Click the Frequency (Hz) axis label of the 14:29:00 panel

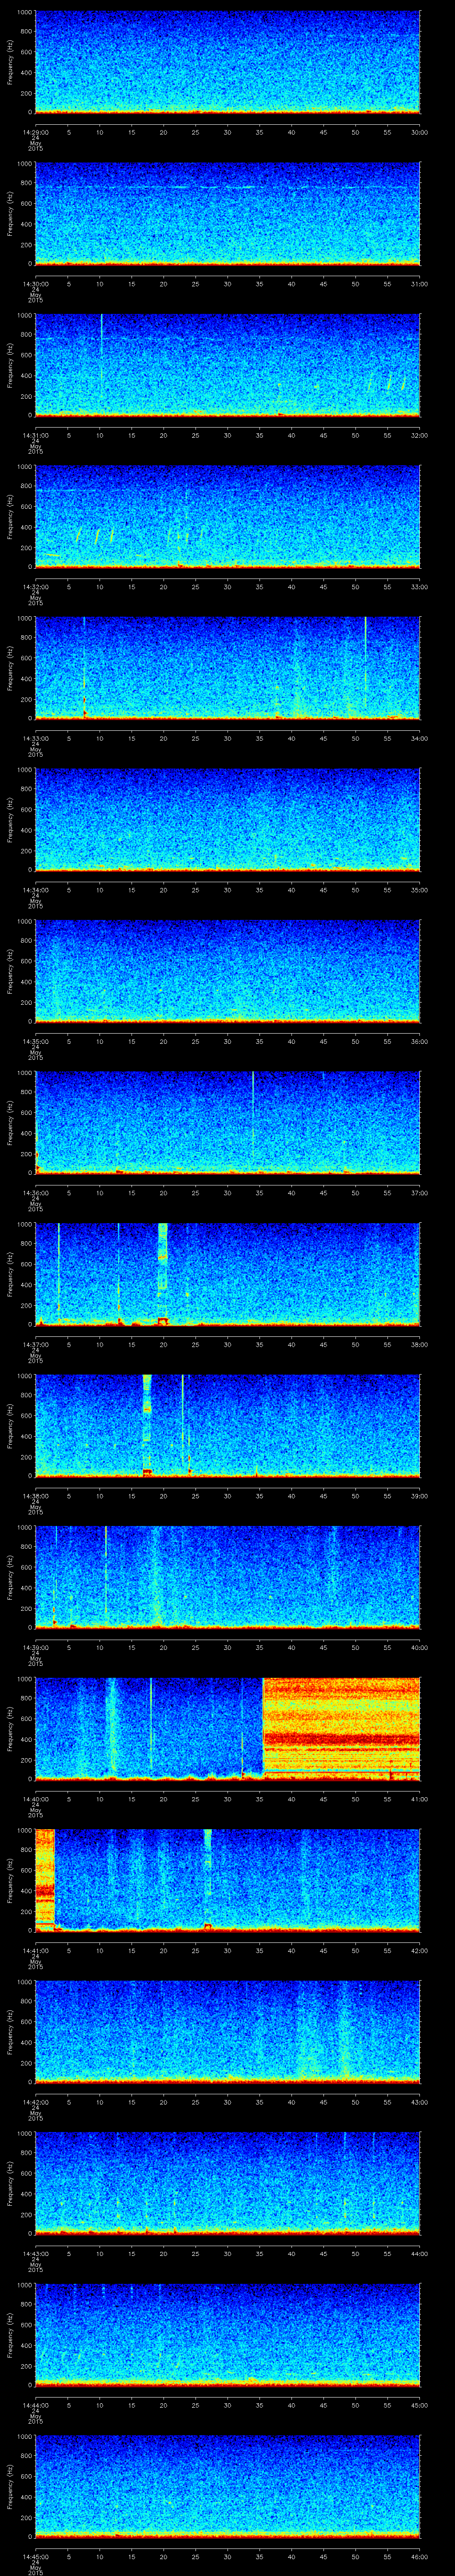tap(11, 62)
